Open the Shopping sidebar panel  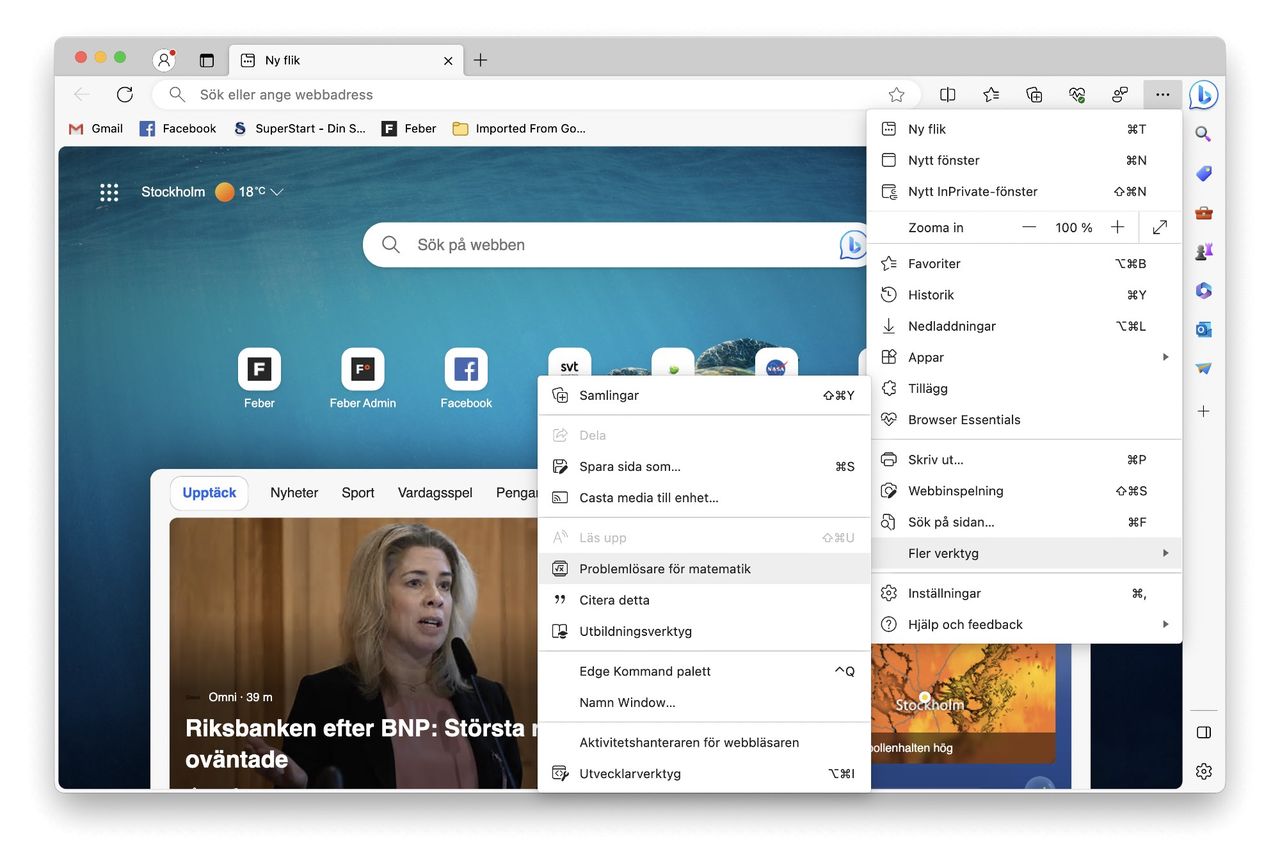tap(1203, 173)
